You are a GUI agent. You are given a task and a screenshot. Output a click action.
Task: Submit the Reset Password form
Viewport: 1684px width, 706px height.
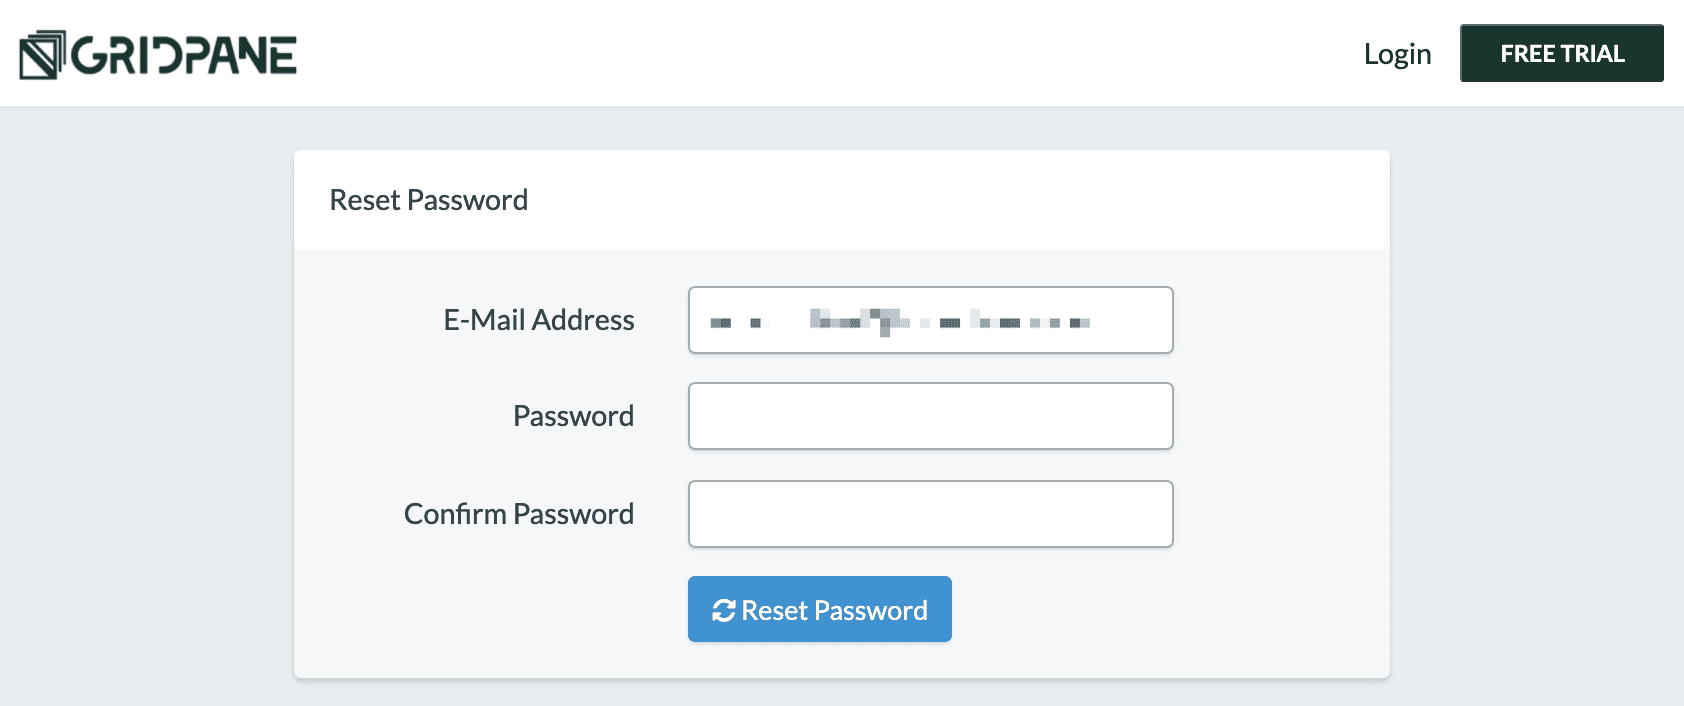(819, 609)
